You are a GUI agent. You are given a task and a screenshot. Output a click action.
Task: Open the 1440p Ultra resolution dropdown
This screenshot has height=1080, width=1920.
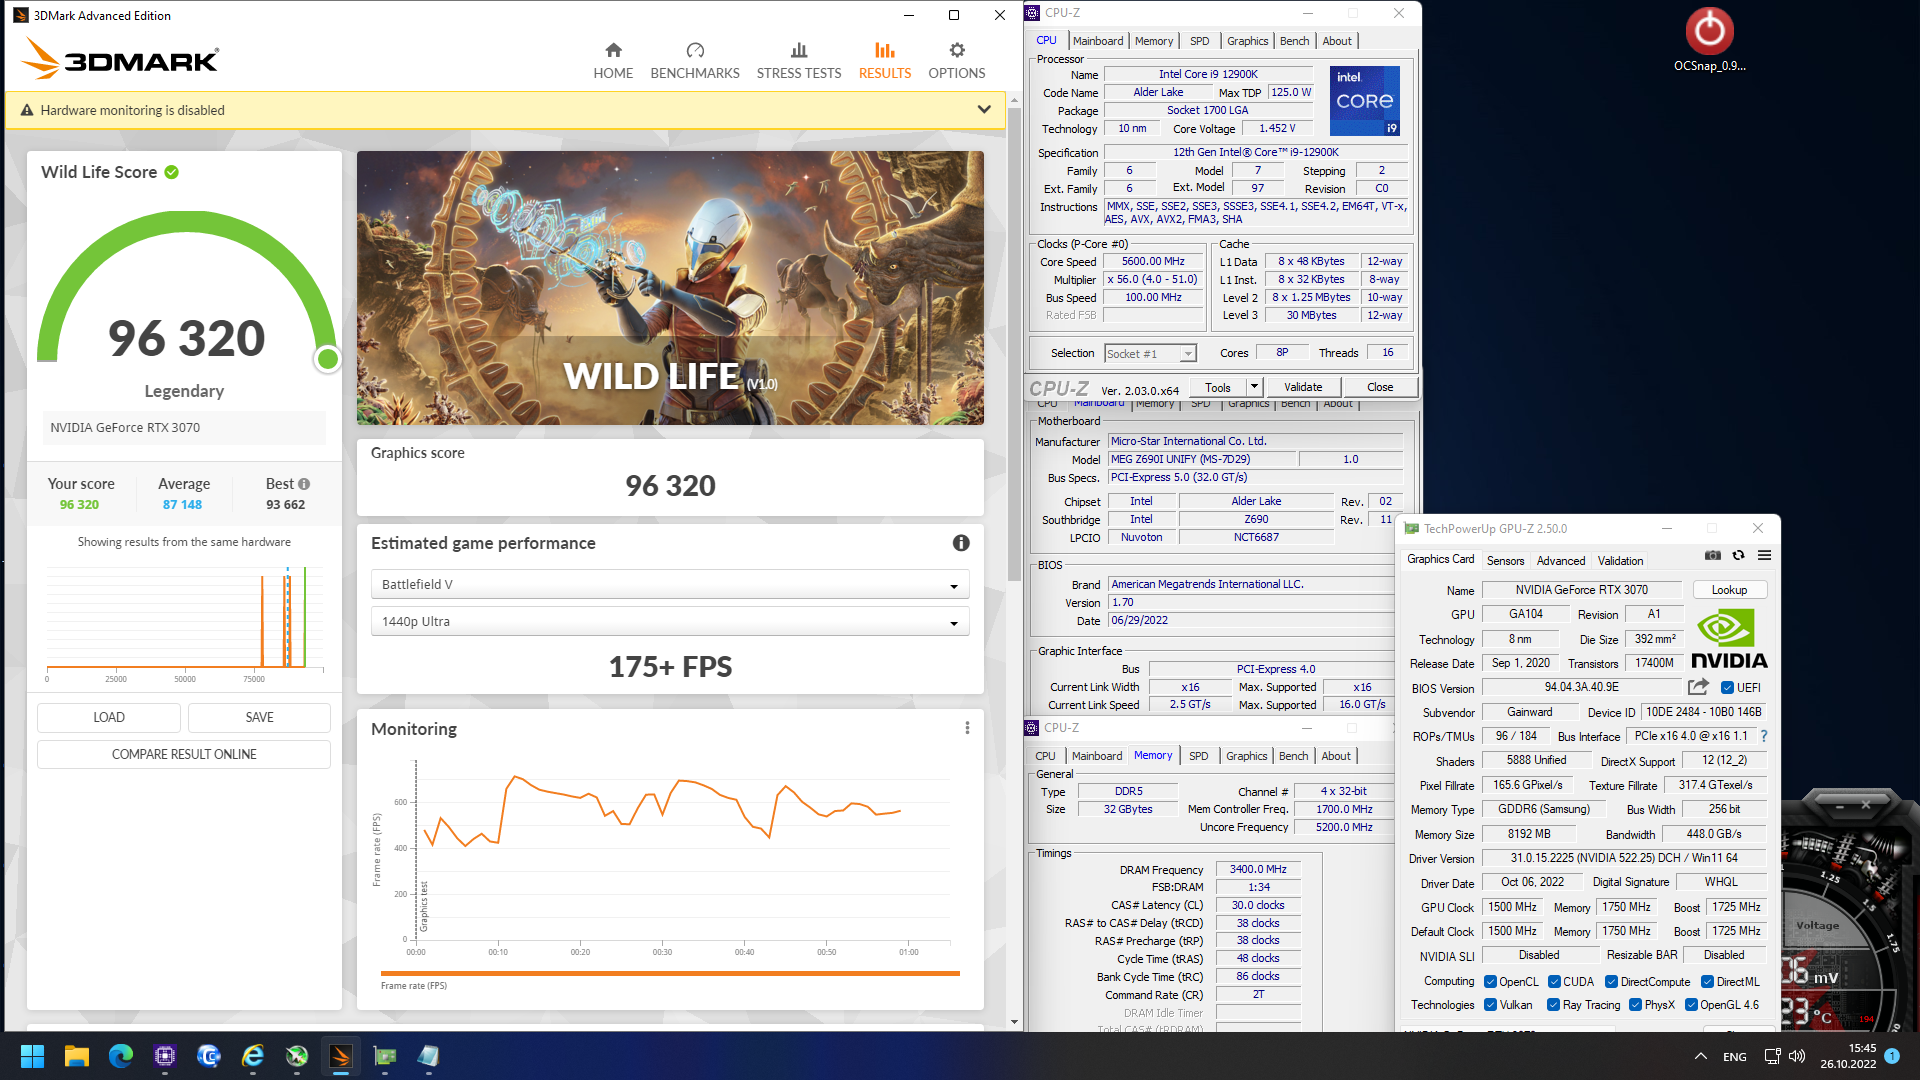(x=670, y=622)
